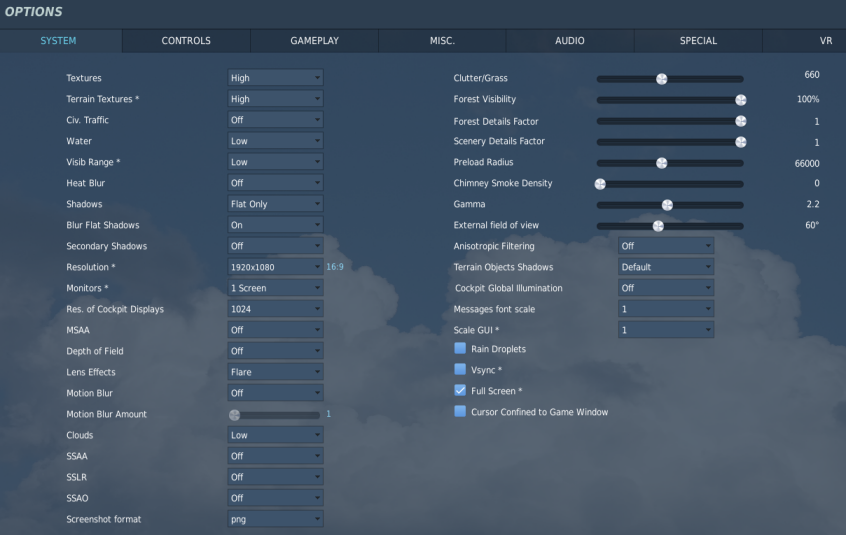Open the Textures dropdown
Screen dimensions: 846x535
[x=275, y=78]
